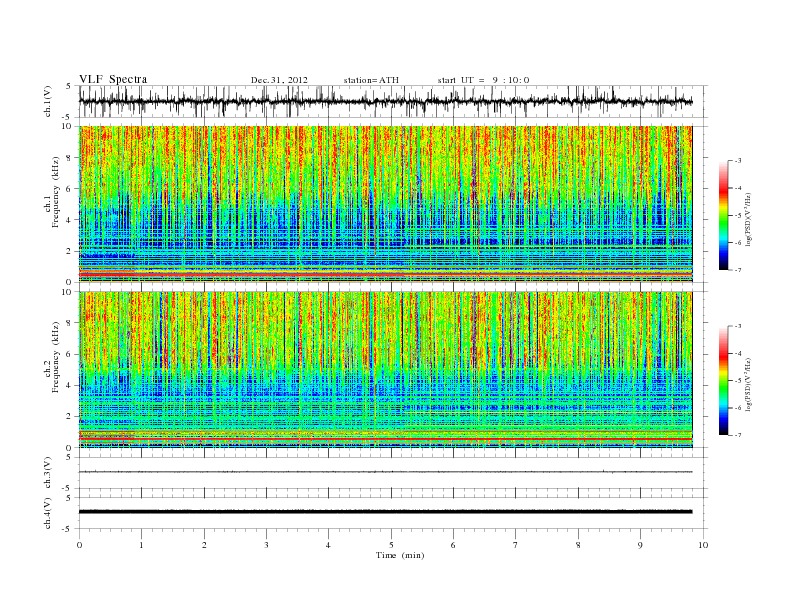Click the '10' tick on the time axis
This screenshot has height=612, width=792.
[703, 545]
